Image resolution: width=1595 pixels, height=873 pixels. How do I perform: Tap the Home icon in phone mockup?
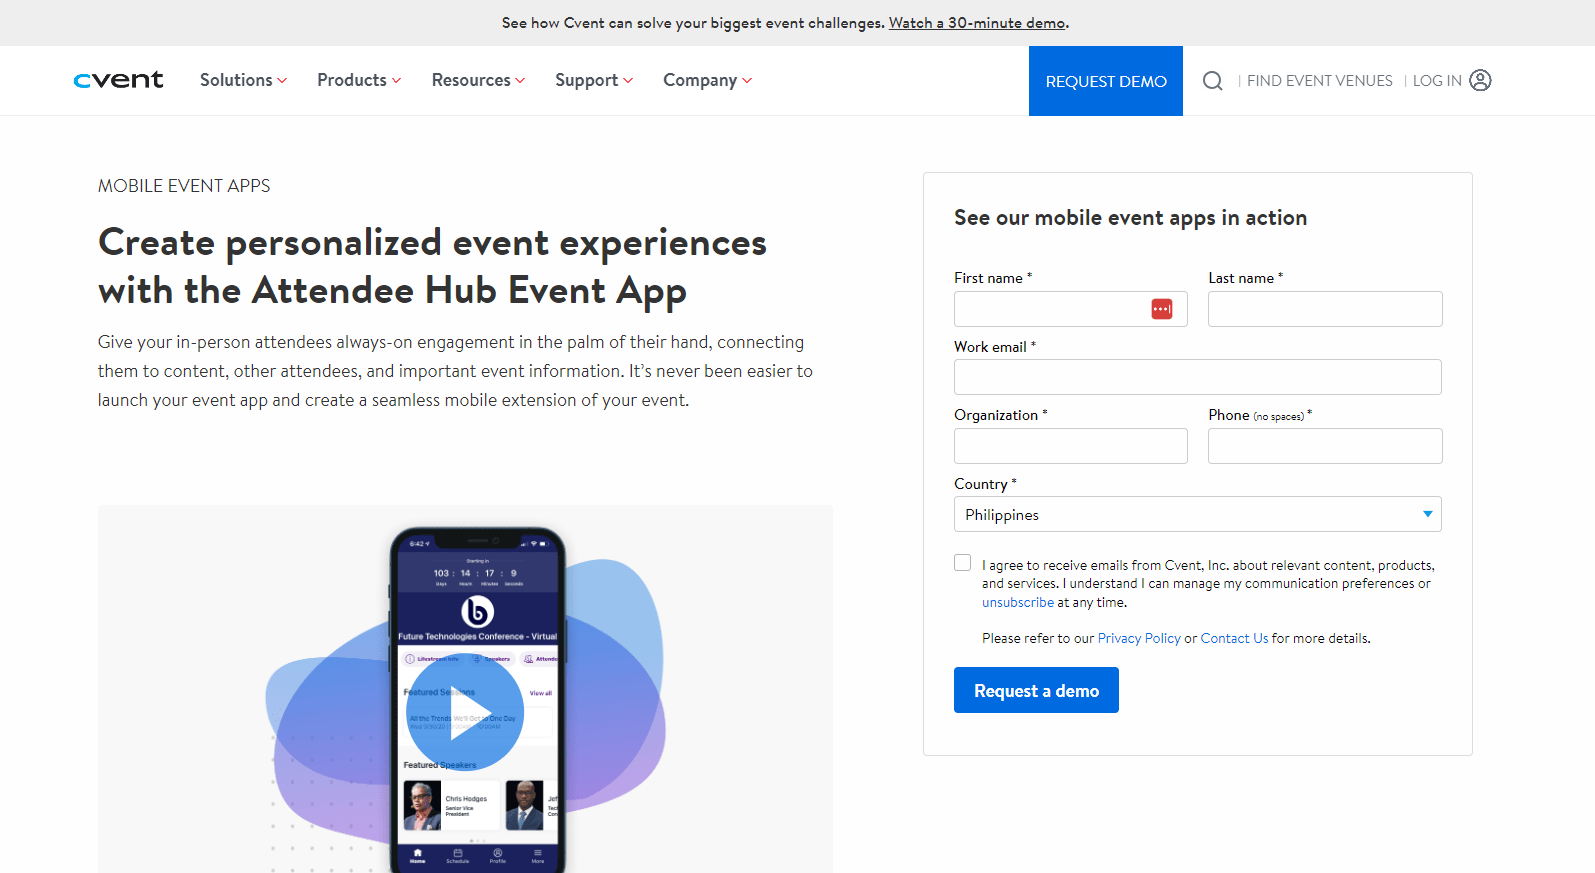tap(418, 855)
